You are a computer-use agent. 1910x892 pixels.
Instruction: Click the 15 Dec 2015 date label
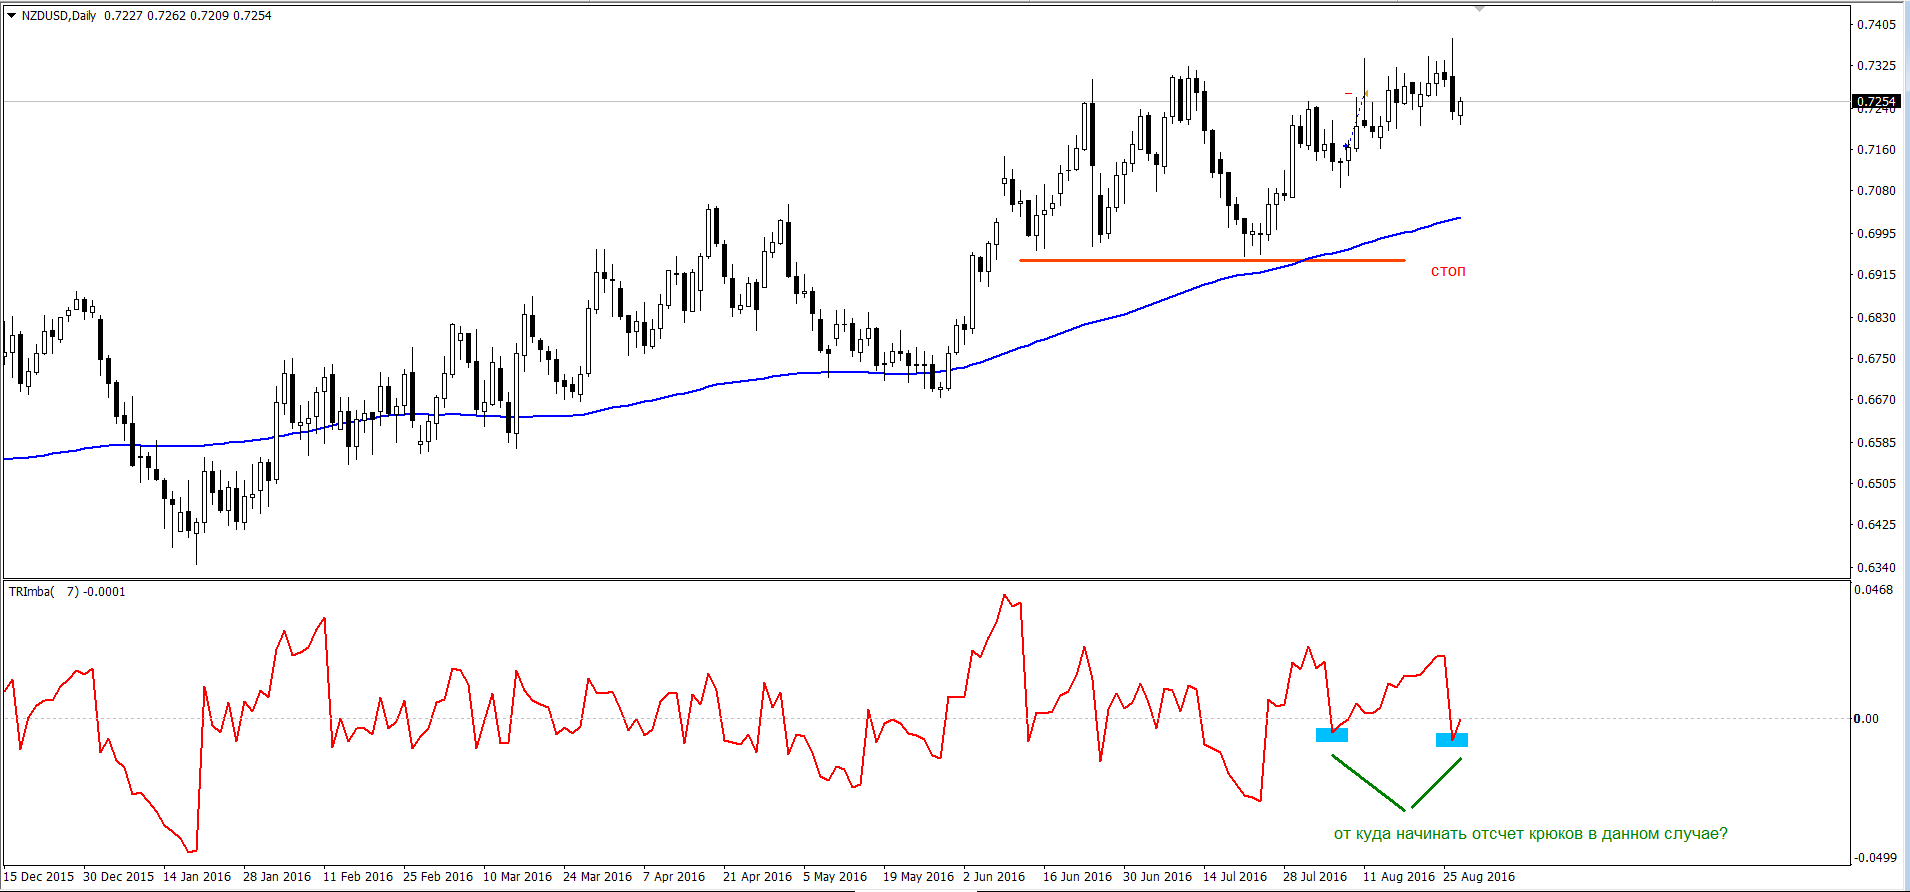(39, 876)
